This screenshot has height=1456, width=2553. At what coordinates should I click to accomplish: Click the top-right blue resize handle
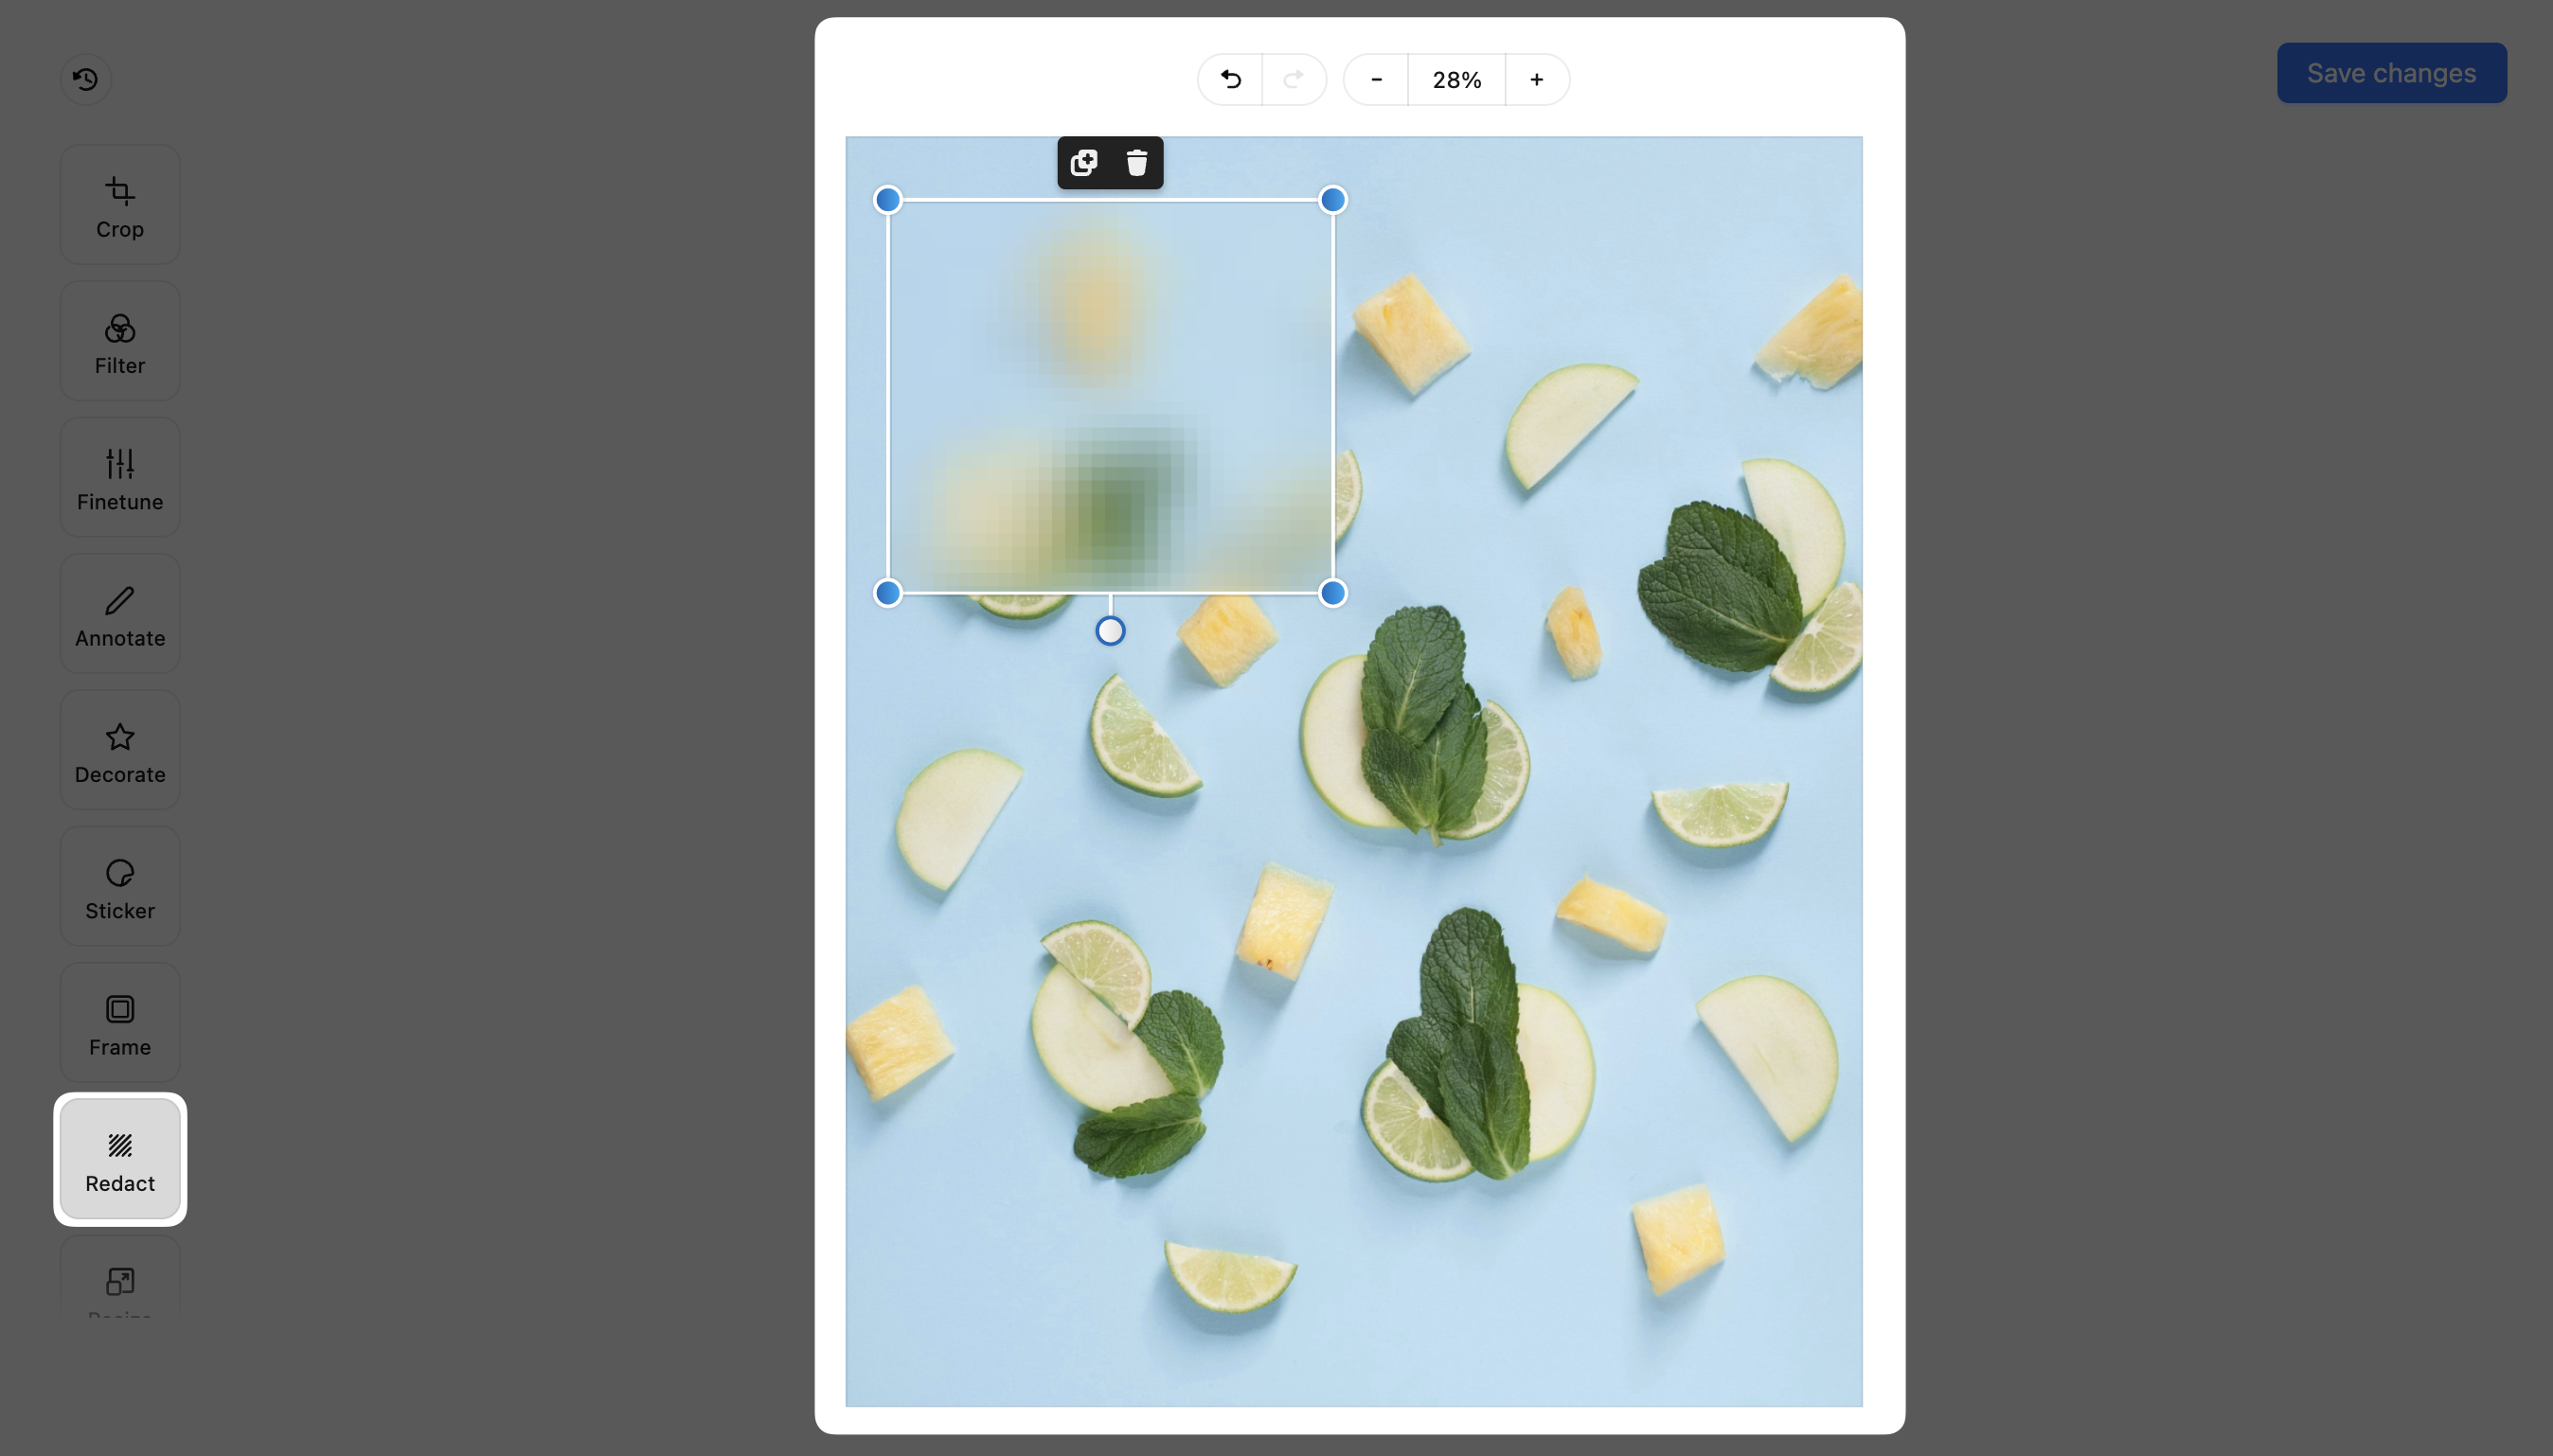pyautogui.click(x=1333, y=200)
